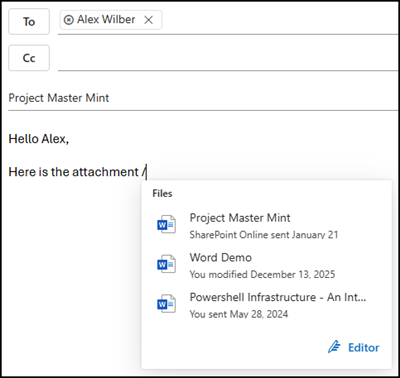Select the Powershell Infrastructure file suggestion
The image size is (400, 378).
point(266,305)
